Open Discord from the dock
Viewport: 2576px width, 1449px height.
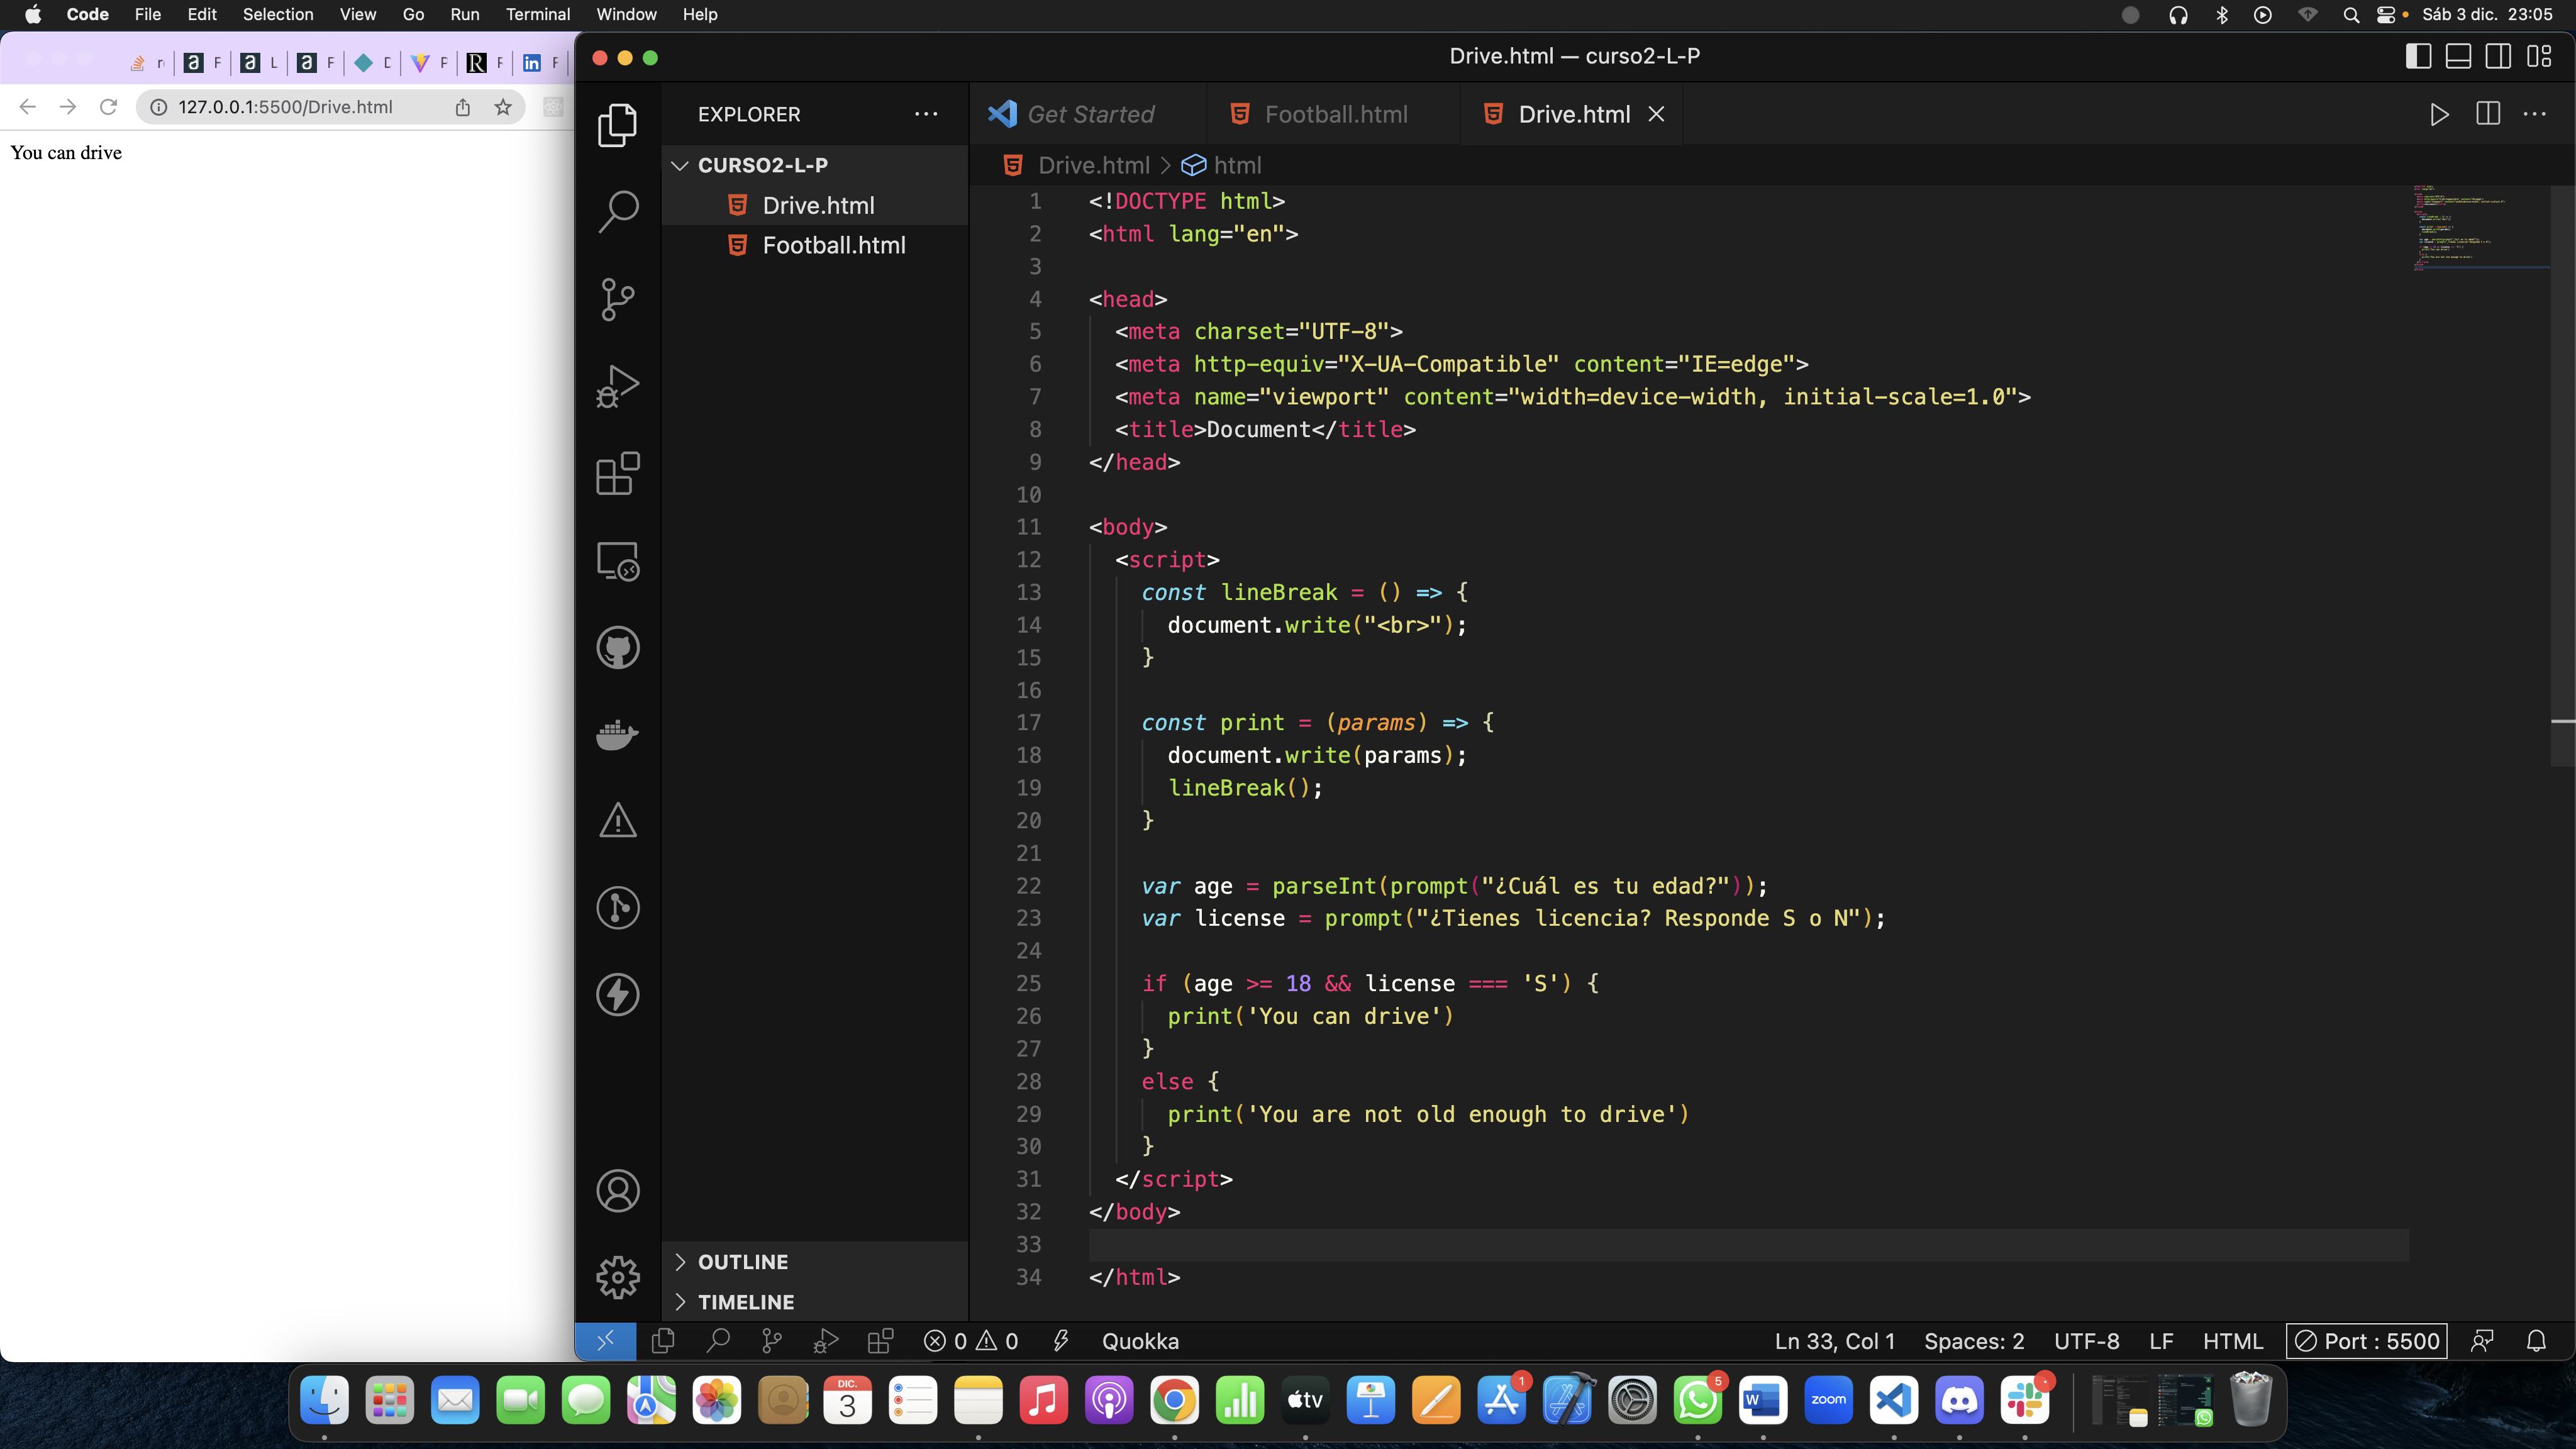[1959, 1400]
